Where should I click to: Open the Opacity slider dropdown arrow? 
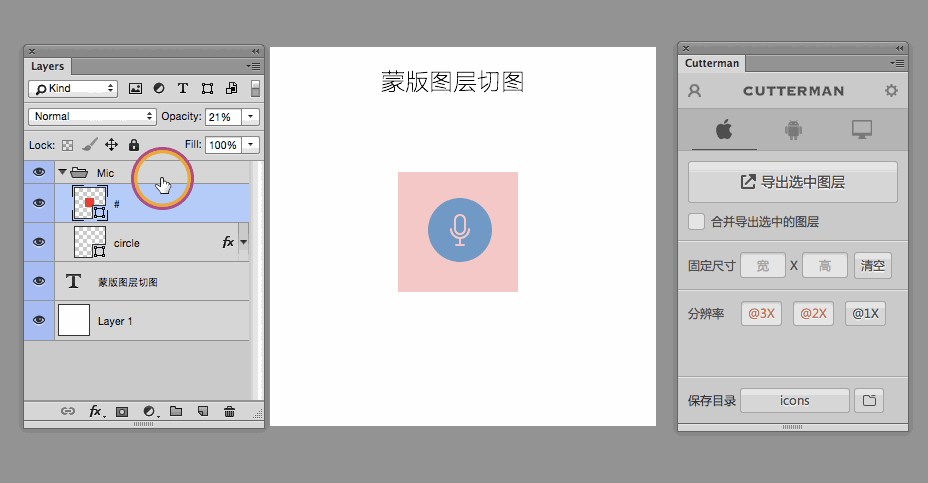tap(250, 117)
